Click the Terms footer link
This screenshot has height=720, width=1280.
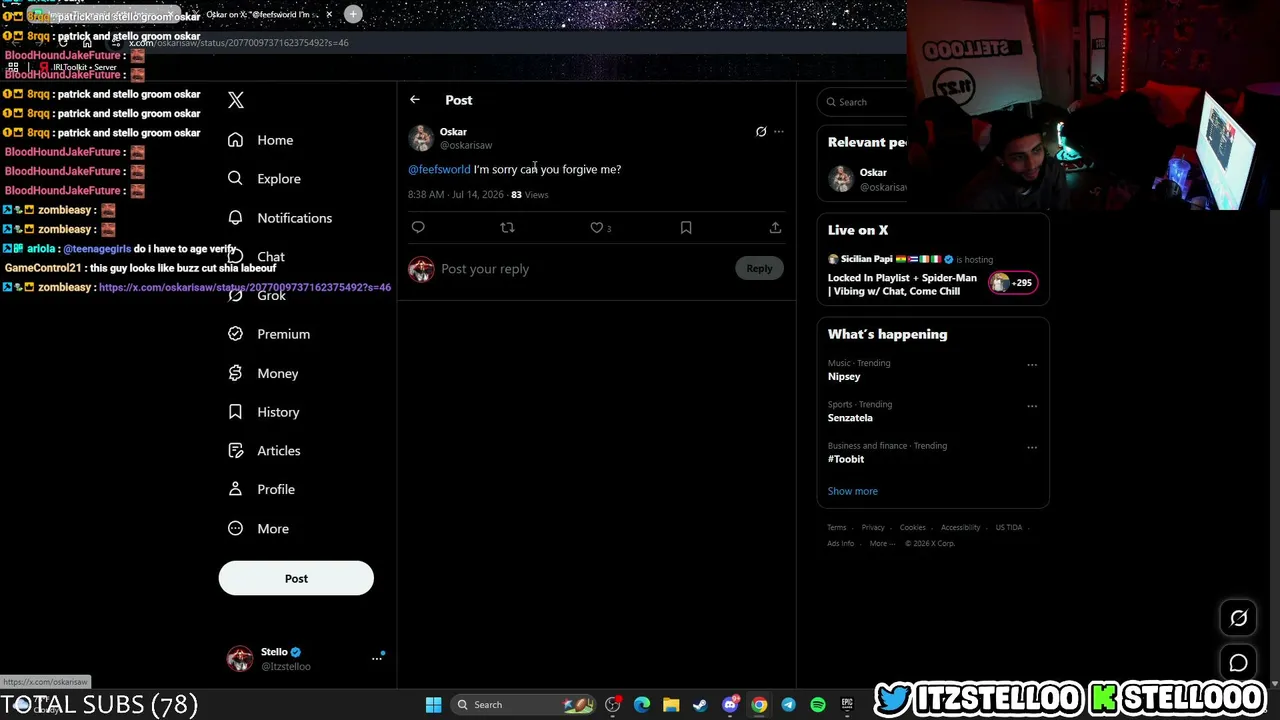836,528
